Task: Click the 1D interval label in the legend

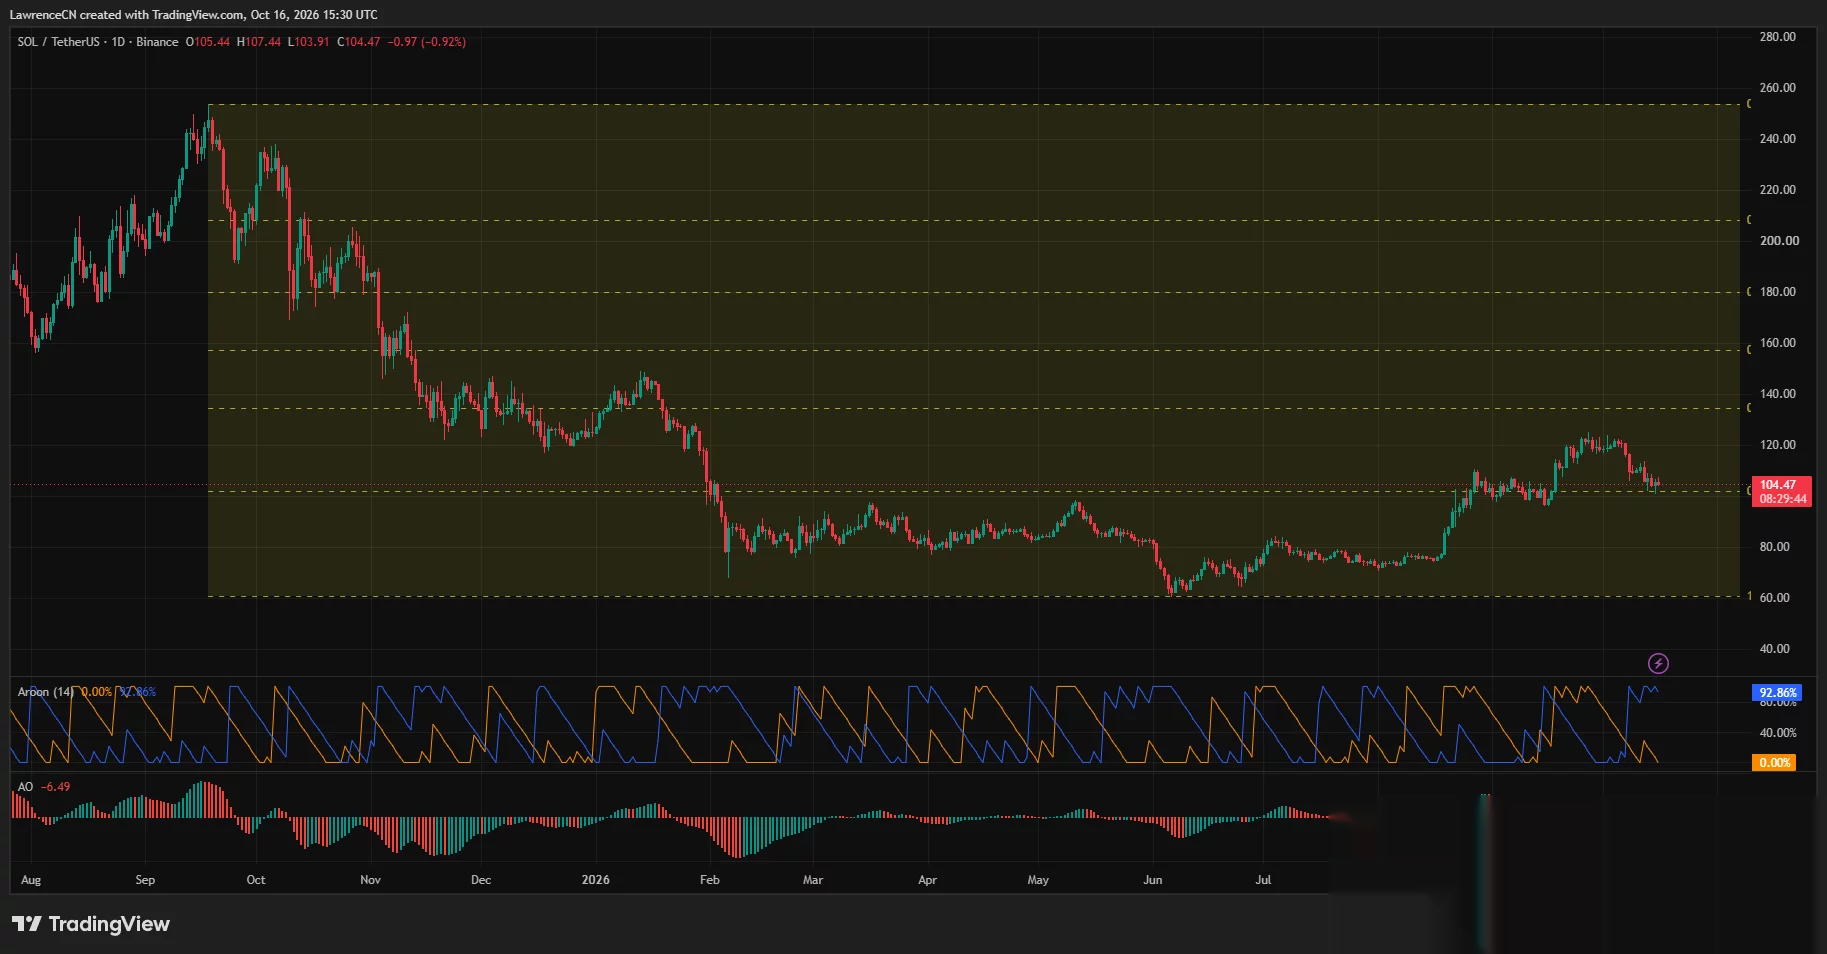Action: click(118, 42)
